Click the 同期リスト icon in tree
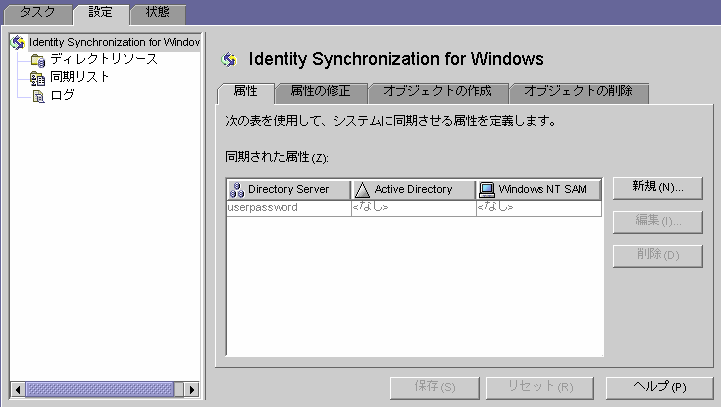 [37, 78]
